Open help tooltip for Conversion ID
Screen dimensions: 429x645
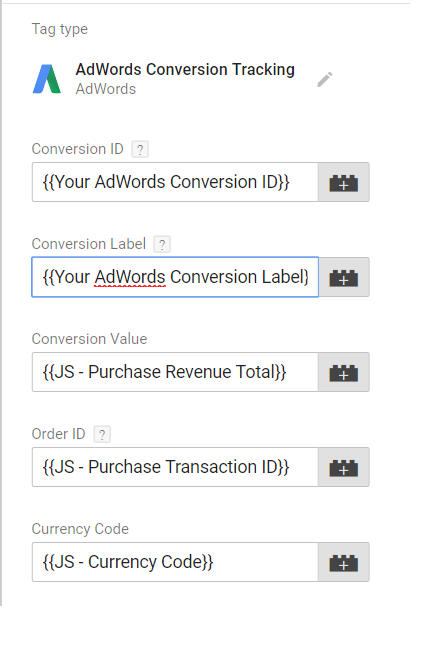tap(140, 149)
